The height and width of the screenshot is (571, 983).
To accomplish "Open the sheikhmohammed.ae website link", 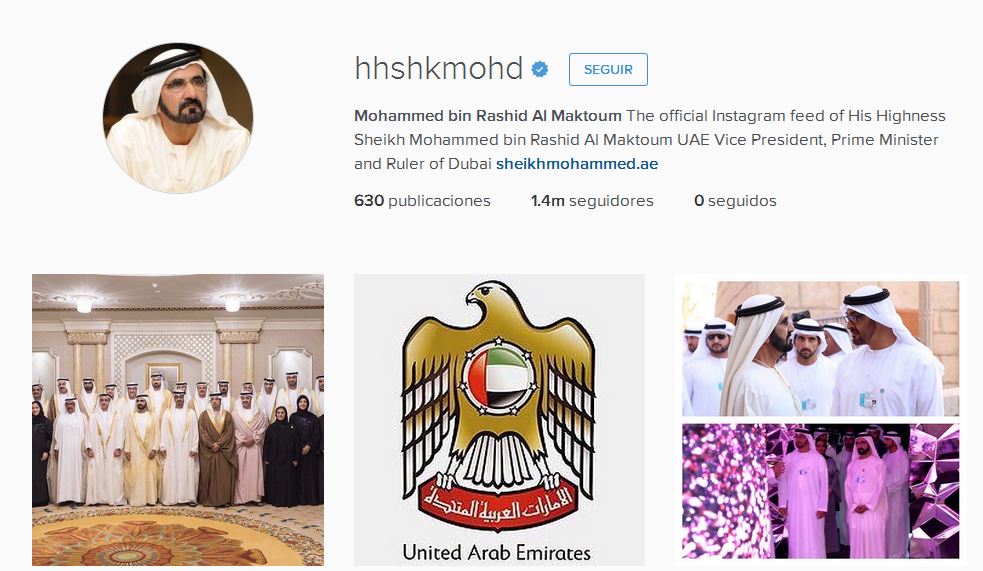I will tap(577, 164).
